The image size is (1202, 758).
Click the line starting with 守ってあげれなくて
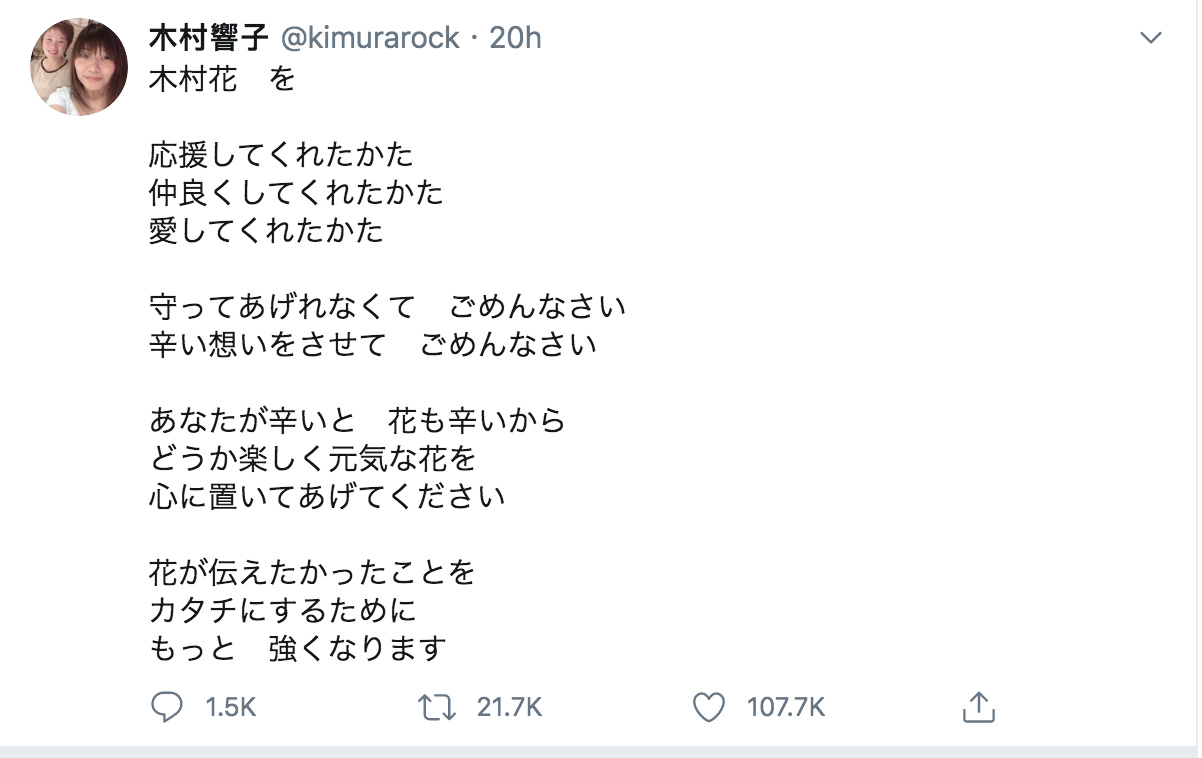387,306
